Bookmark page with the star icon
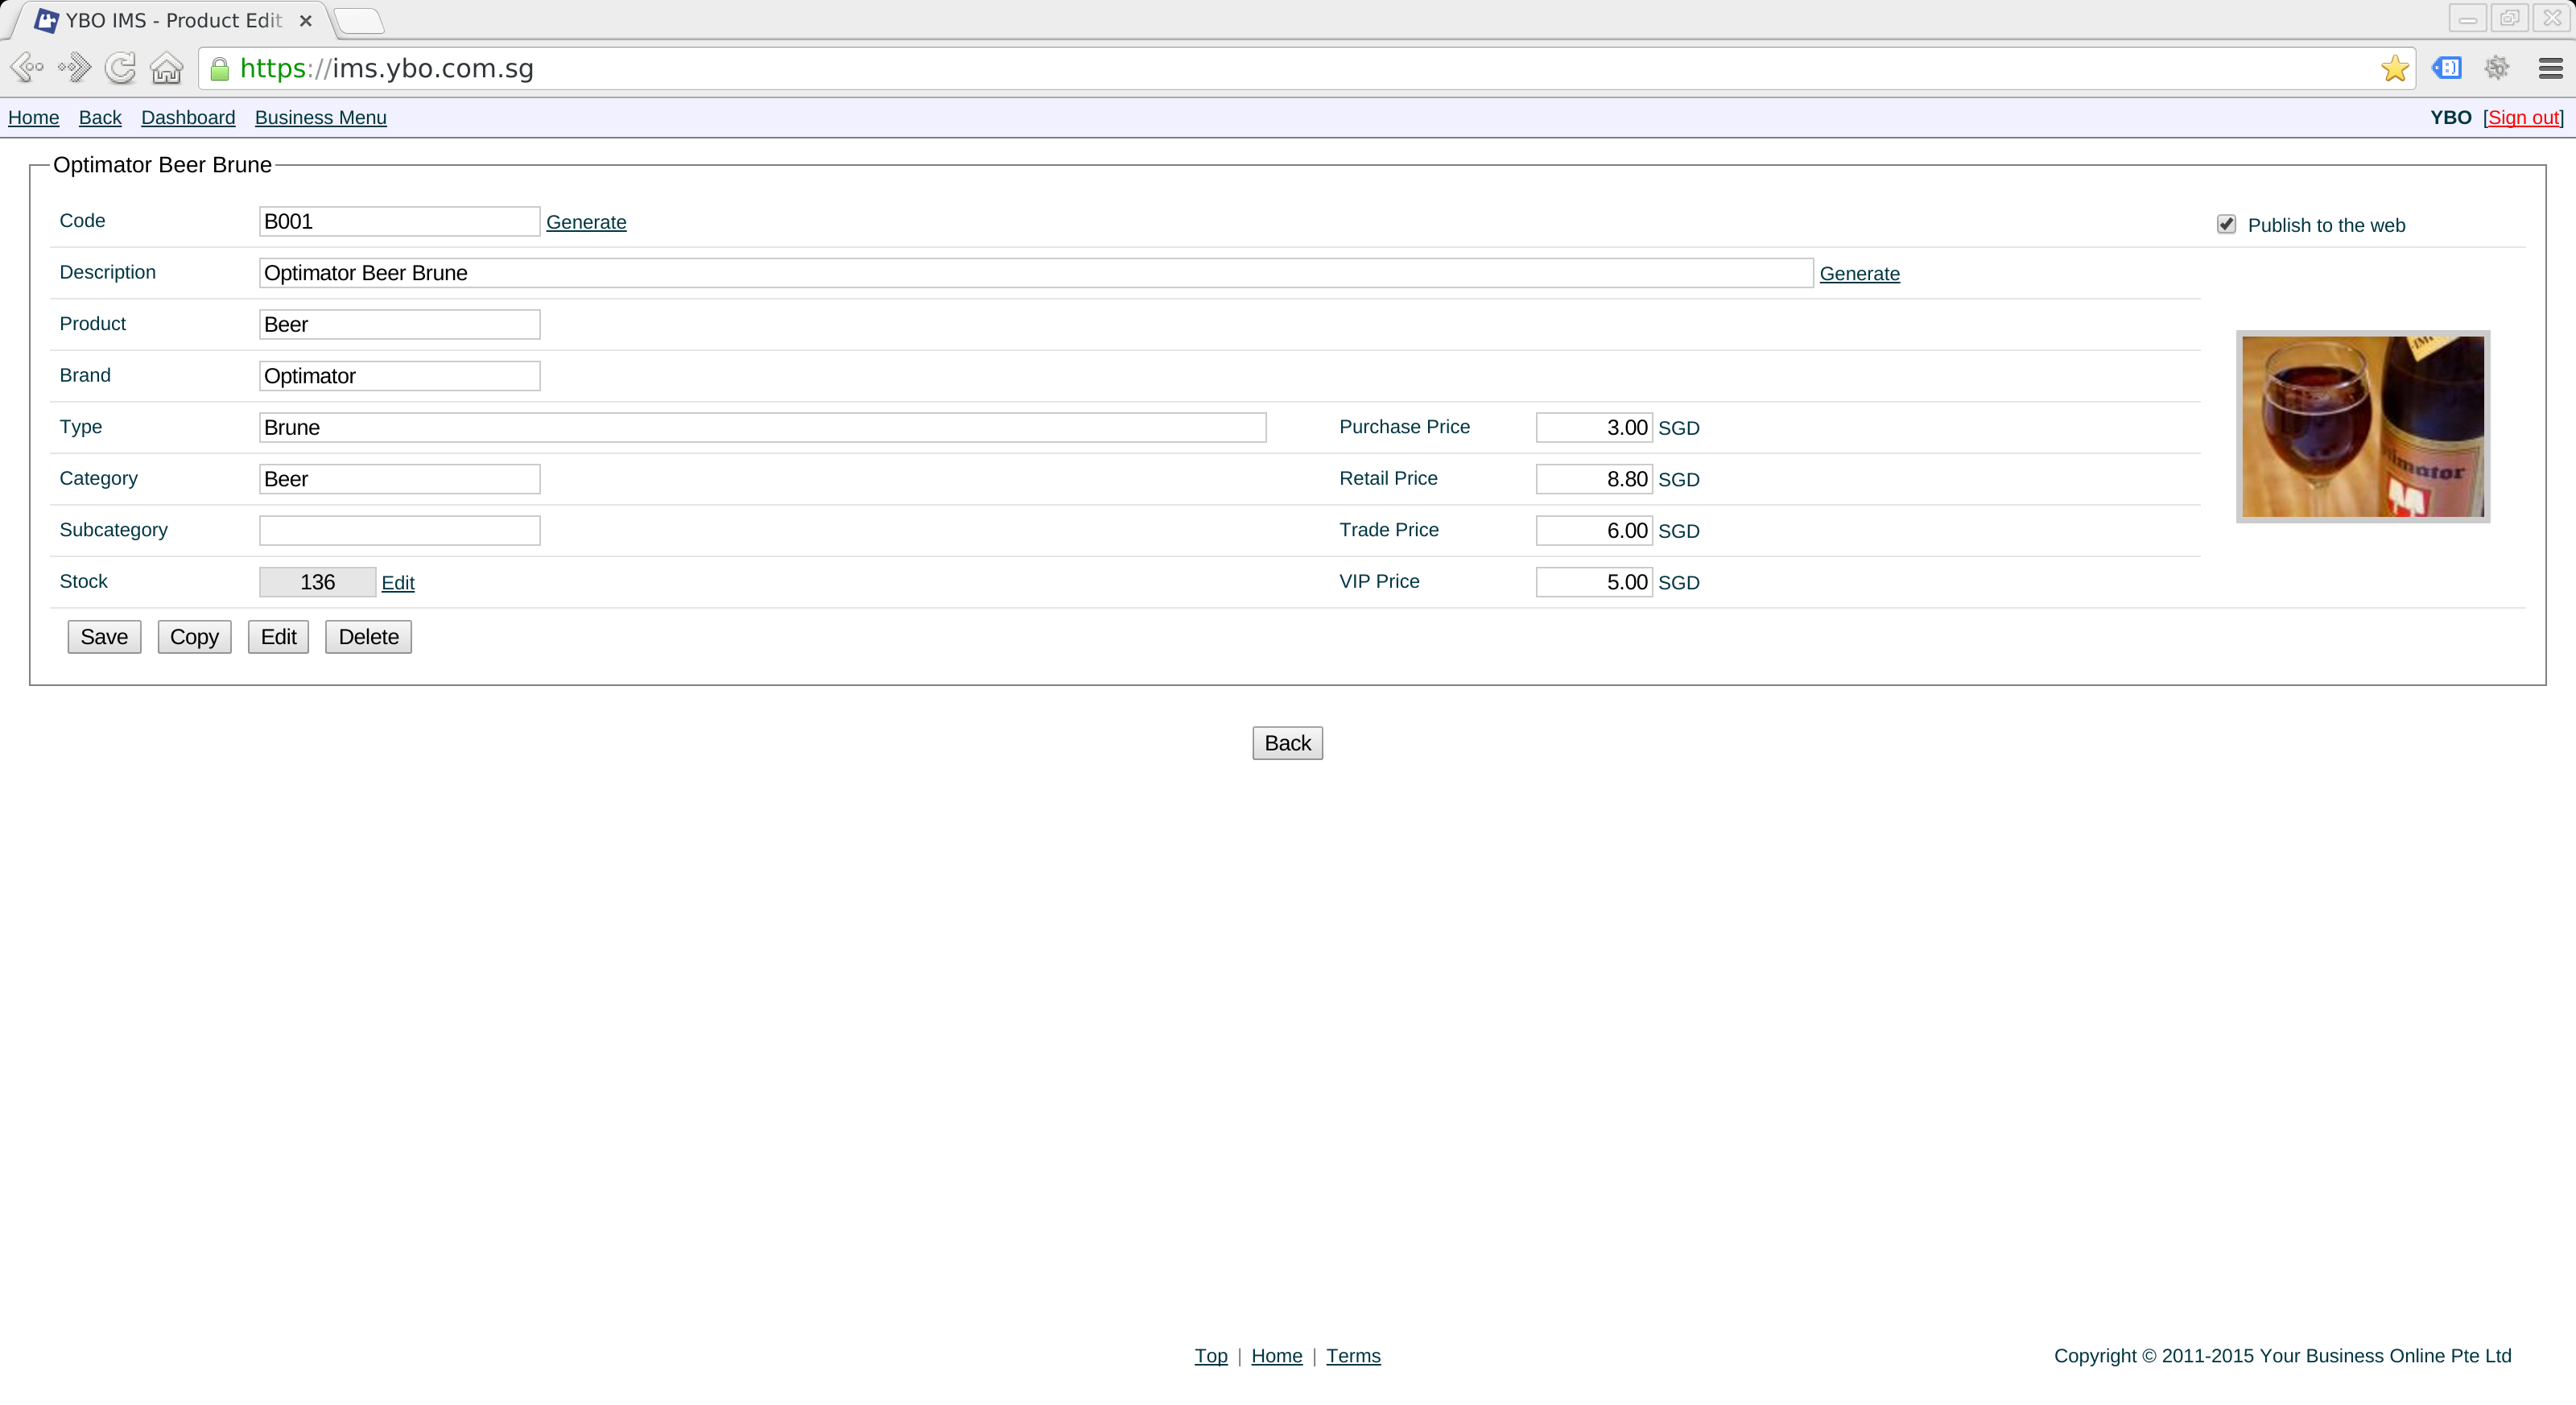Image resolution: width=2576 pixels, height=1405 pixels. click(x=2395, y=68)
